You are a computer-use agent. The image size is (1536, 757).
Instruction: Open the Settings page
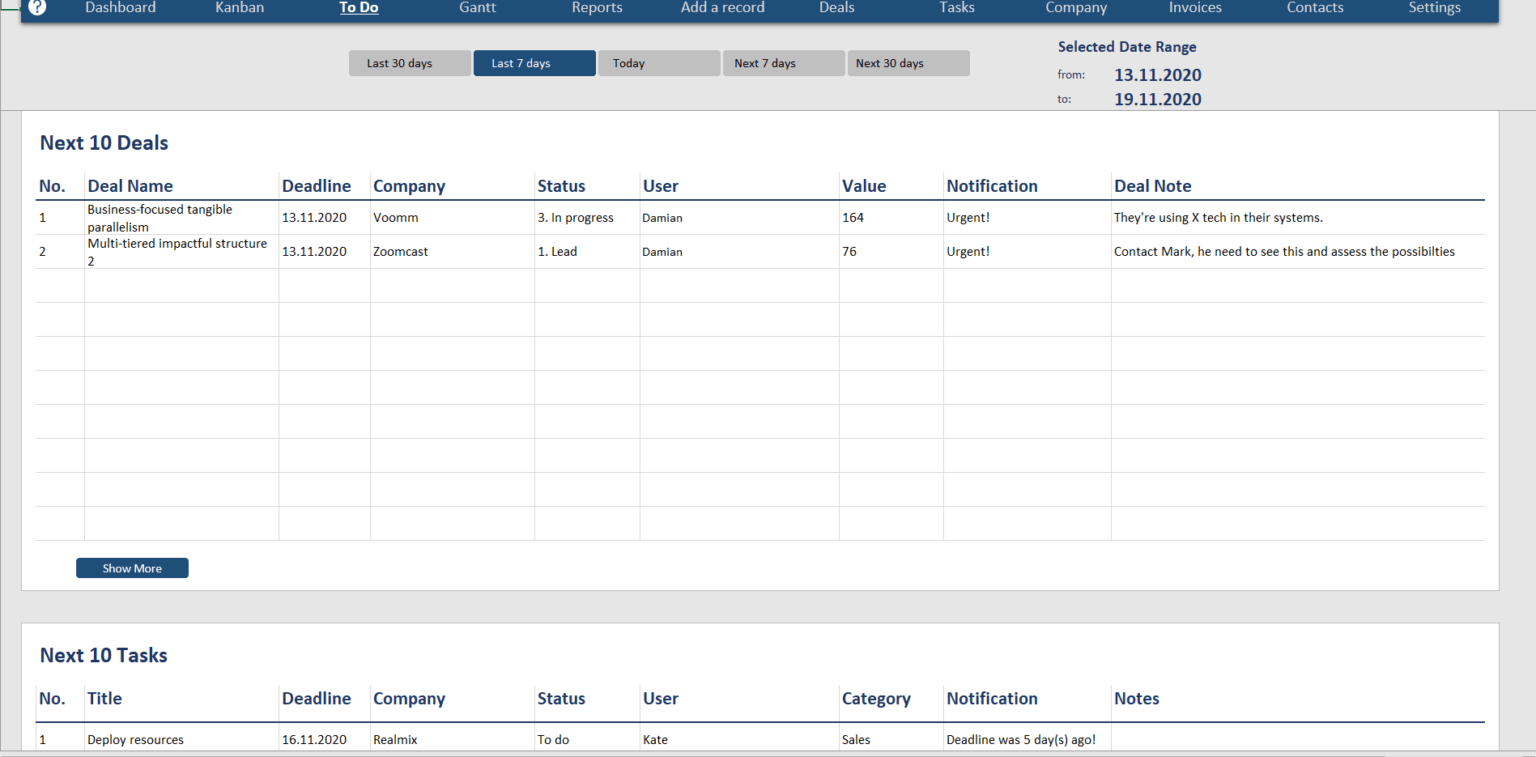tap(1434, 8)
